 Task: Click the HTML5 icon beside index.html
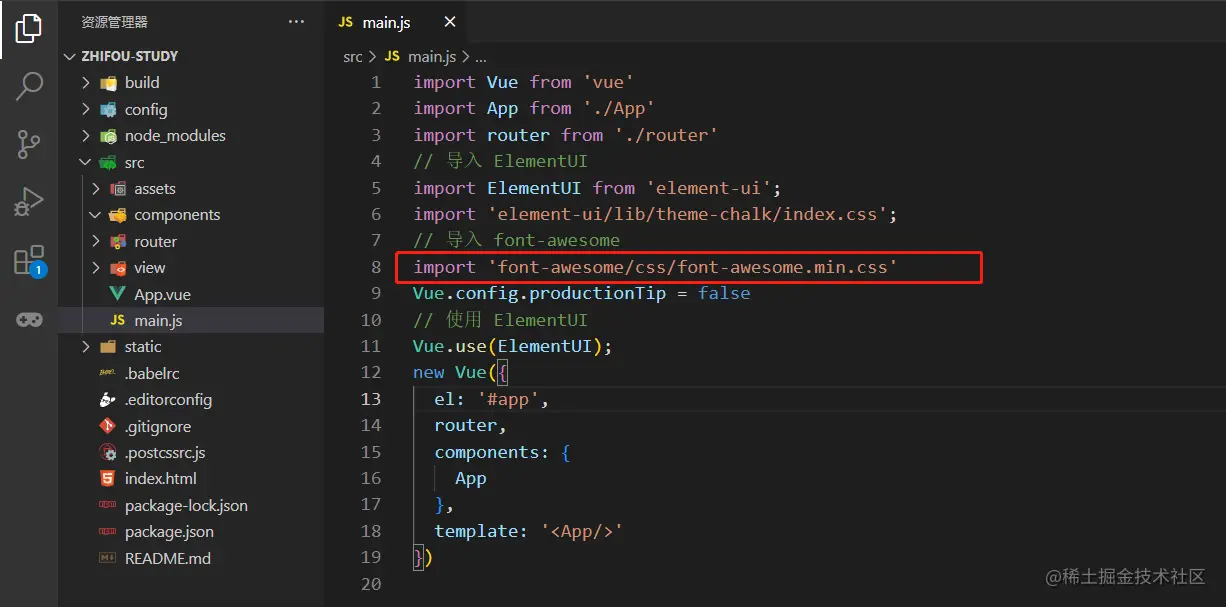[108, 479]
